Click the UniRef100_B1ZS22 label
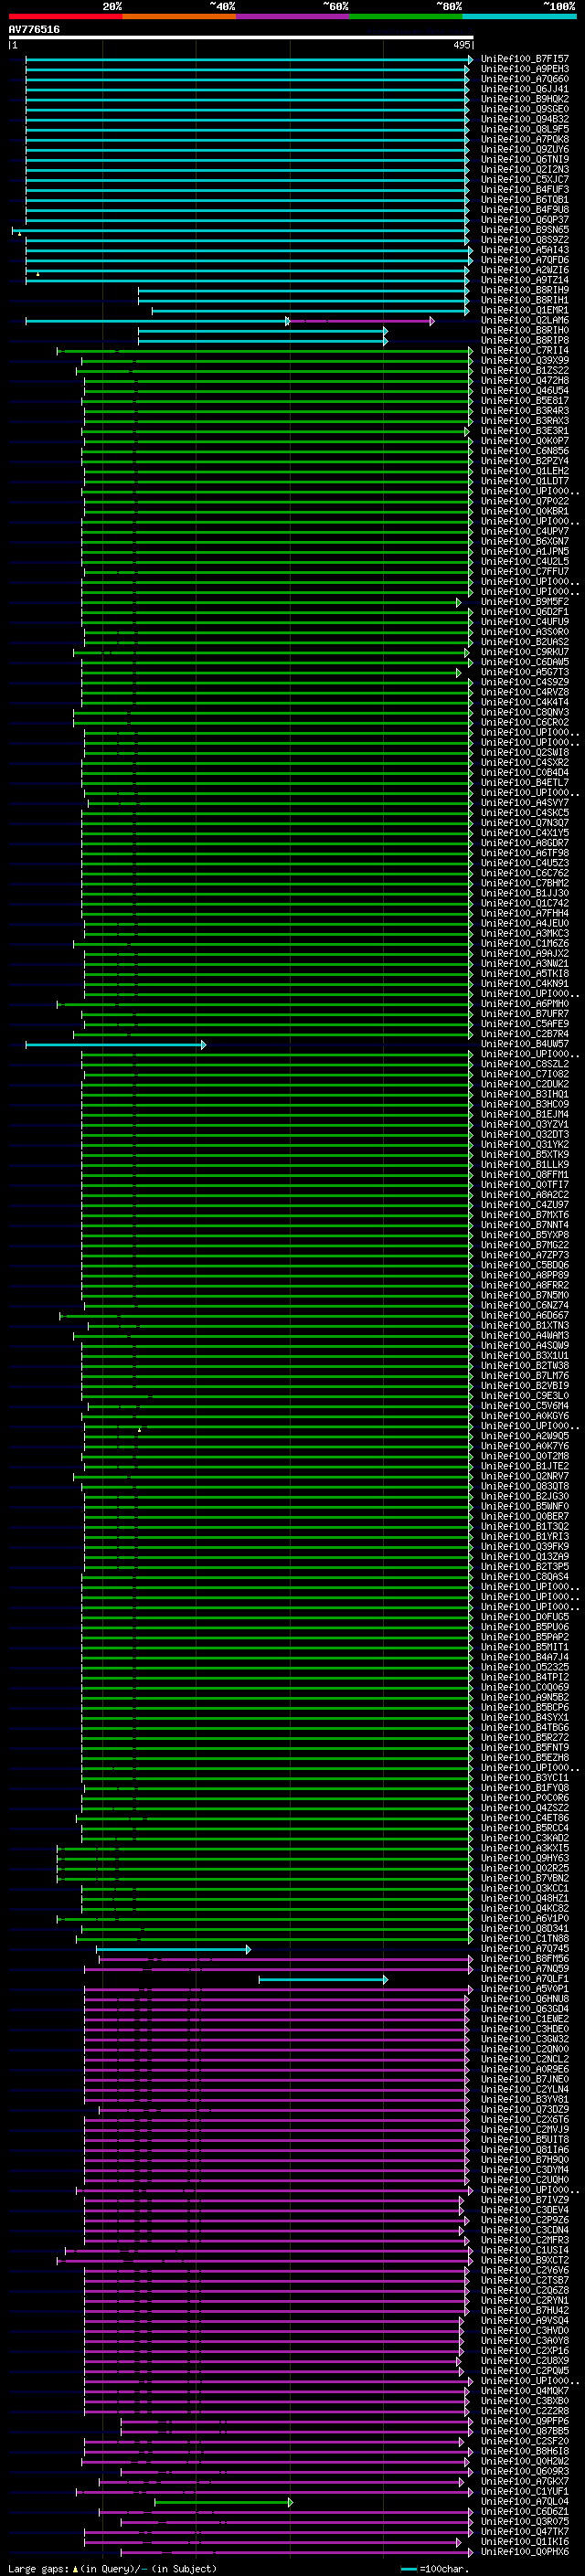 click(x=524, y=371)
